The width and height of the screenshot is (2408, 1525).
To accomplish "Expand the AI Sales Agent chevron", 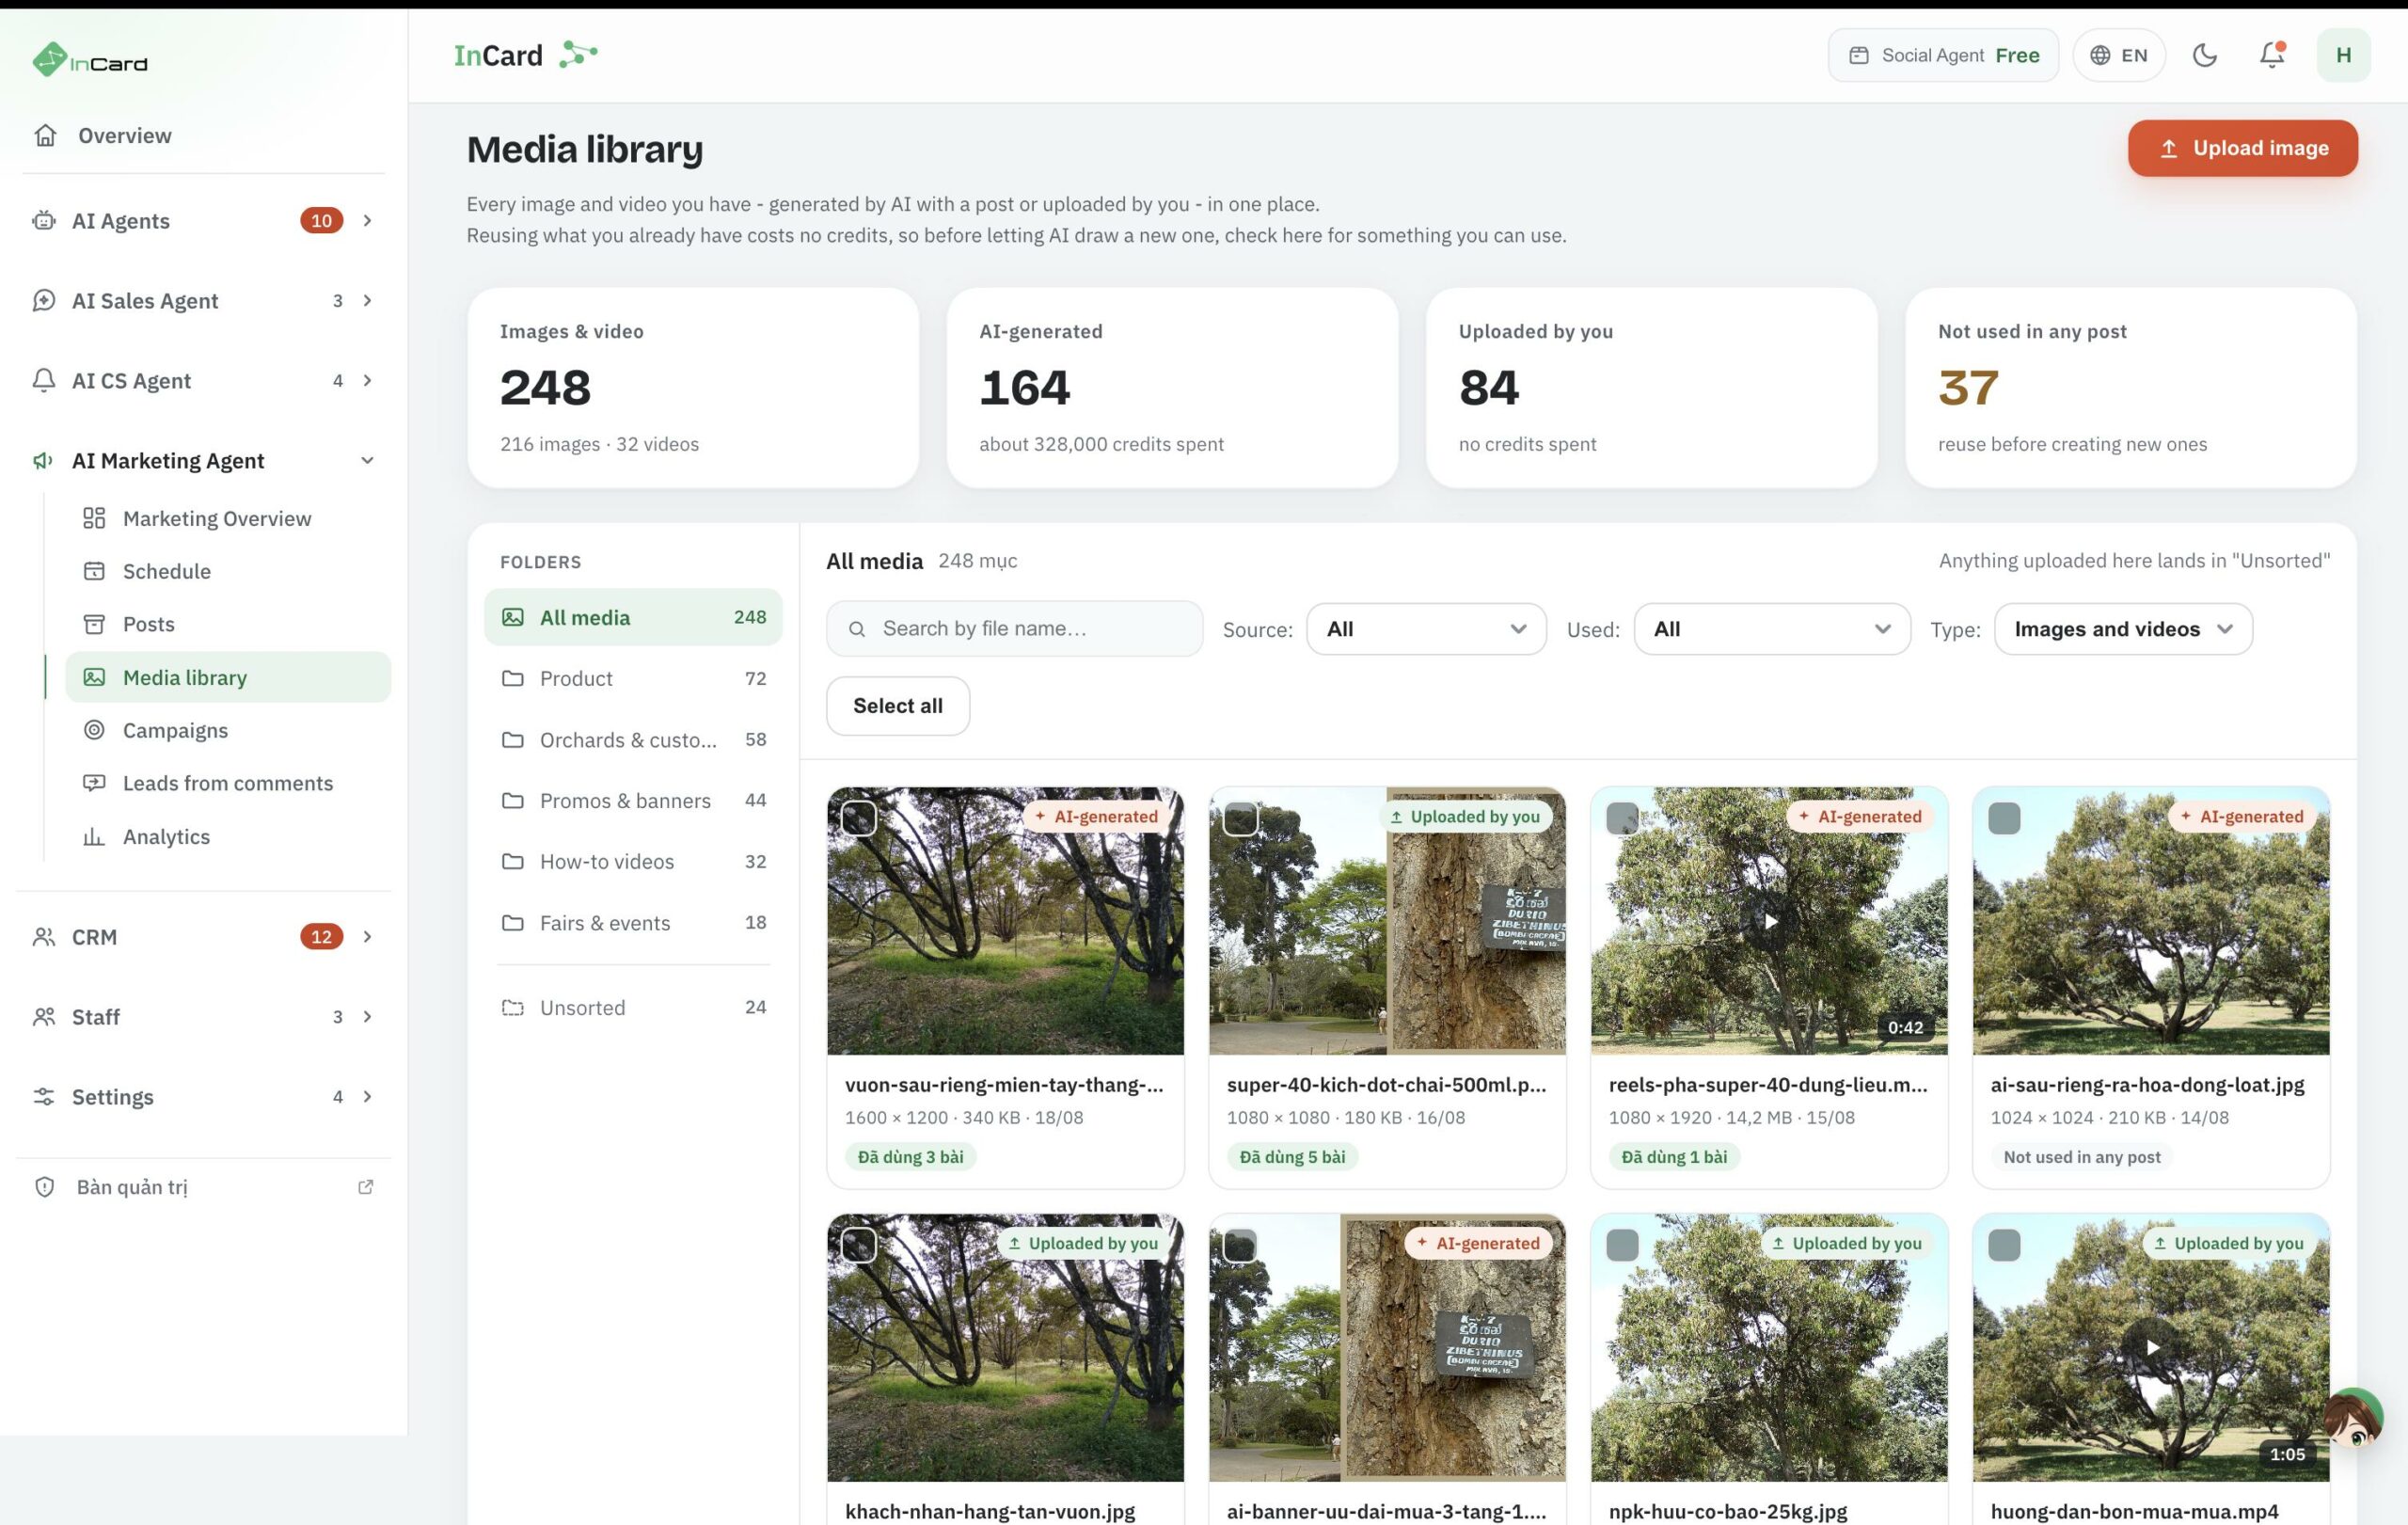I will tap(367, 300).
